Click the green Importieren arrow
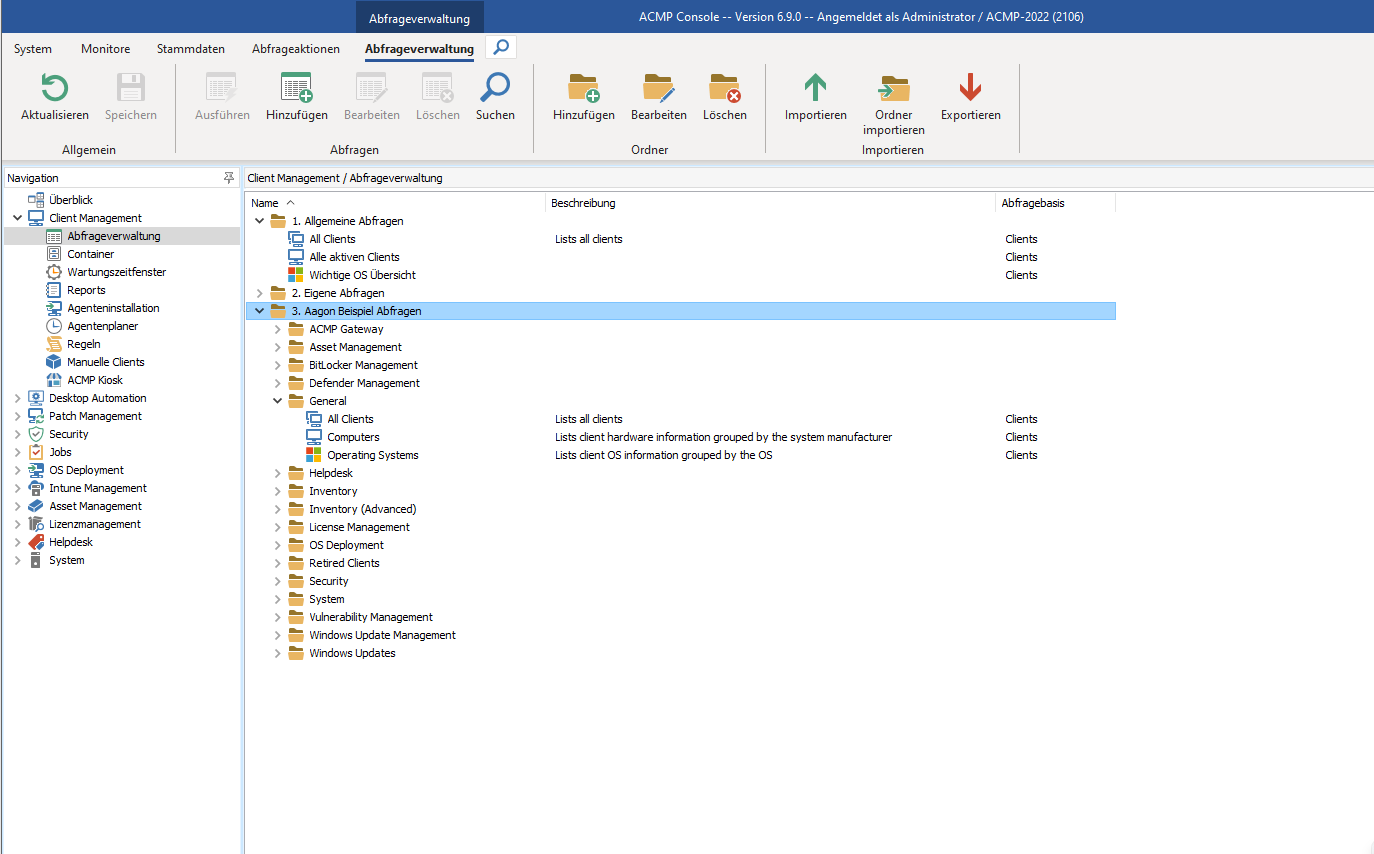Viewport: 1374px width, 854px height. pos(815,89)
